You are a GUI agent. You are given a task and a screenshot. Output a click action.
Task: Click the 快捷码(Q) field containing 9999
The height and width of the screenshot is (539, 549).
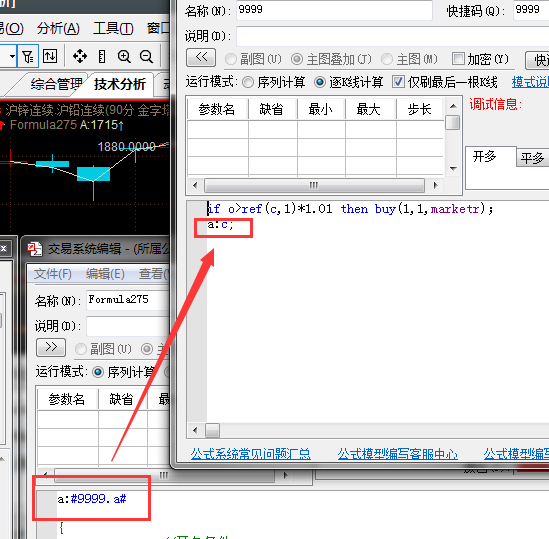[x=531, y=10]
